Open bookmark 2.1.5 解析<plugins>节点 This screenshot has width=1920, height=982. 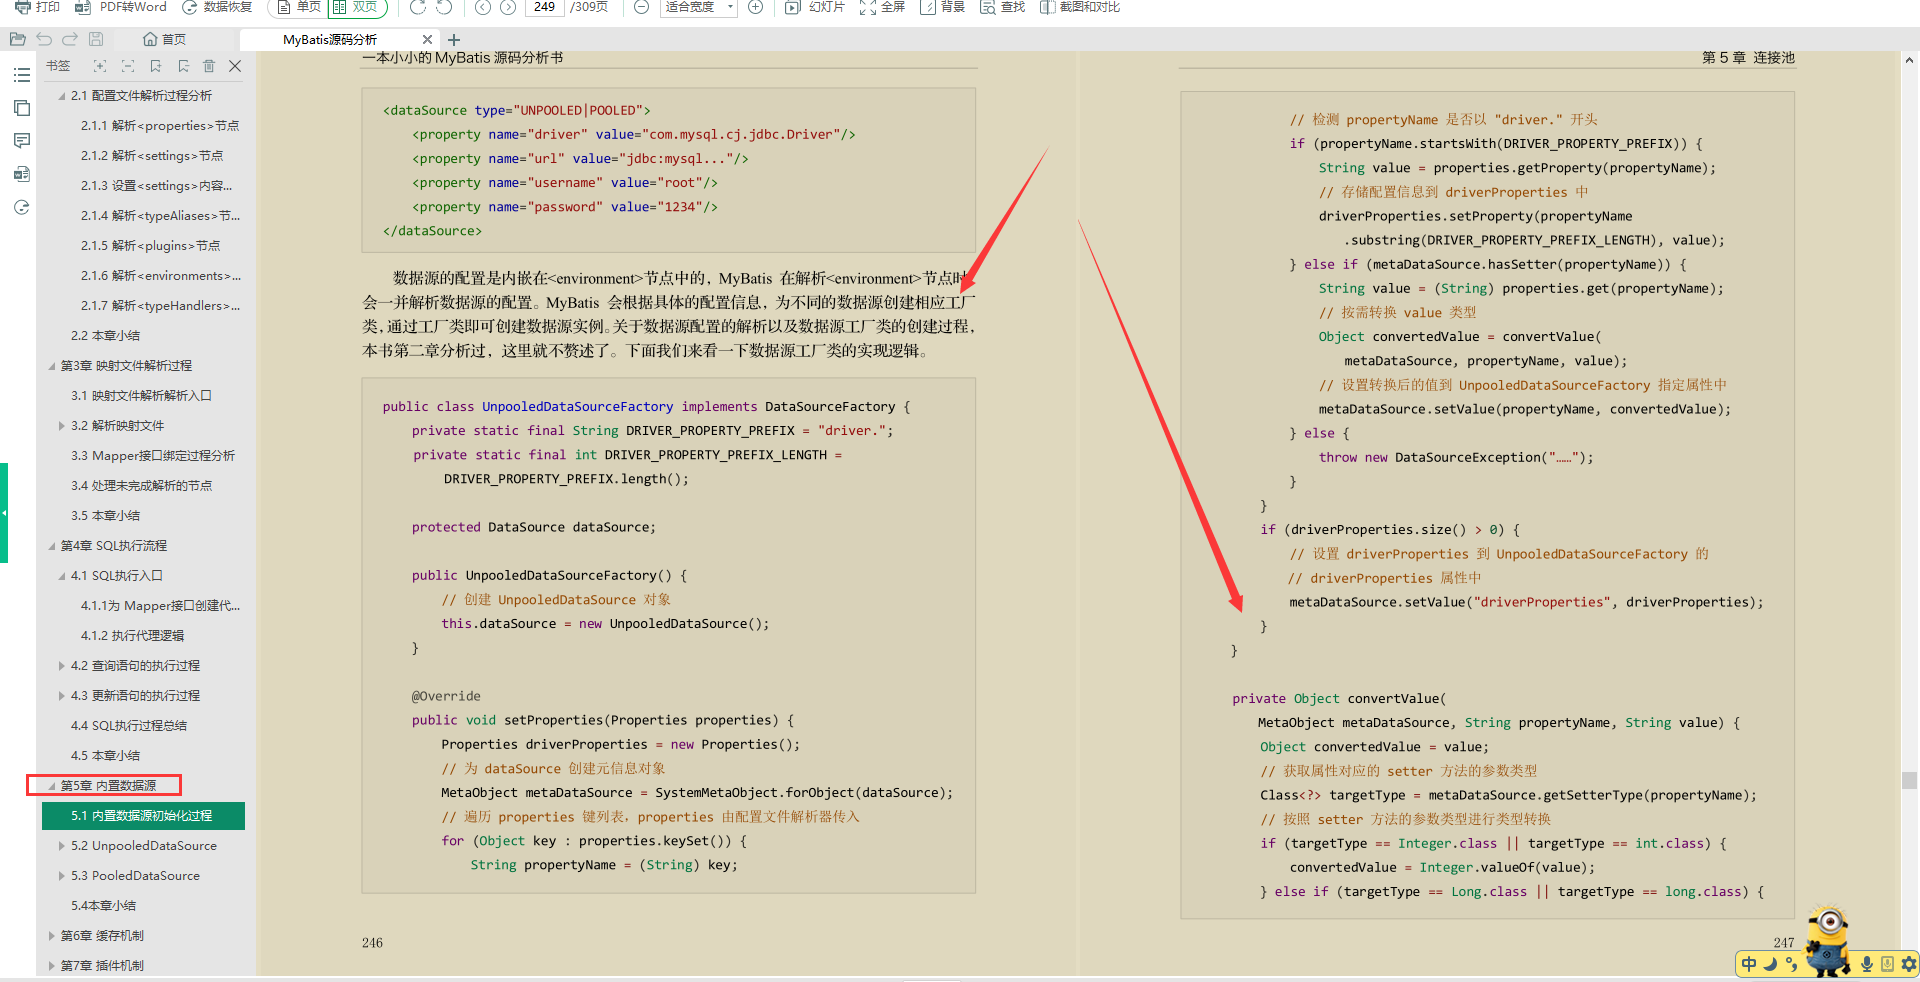tap(151, 246)
